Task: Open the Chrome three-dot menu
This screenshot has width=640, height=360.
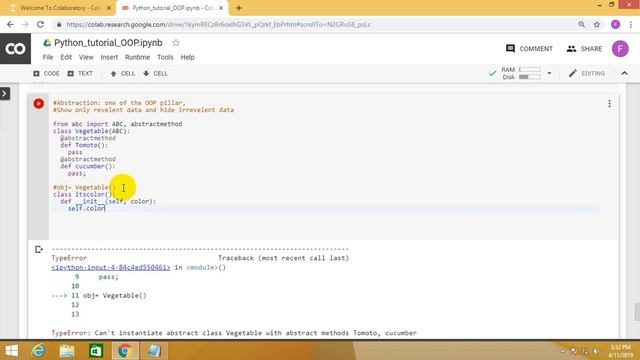Action: 631,24
